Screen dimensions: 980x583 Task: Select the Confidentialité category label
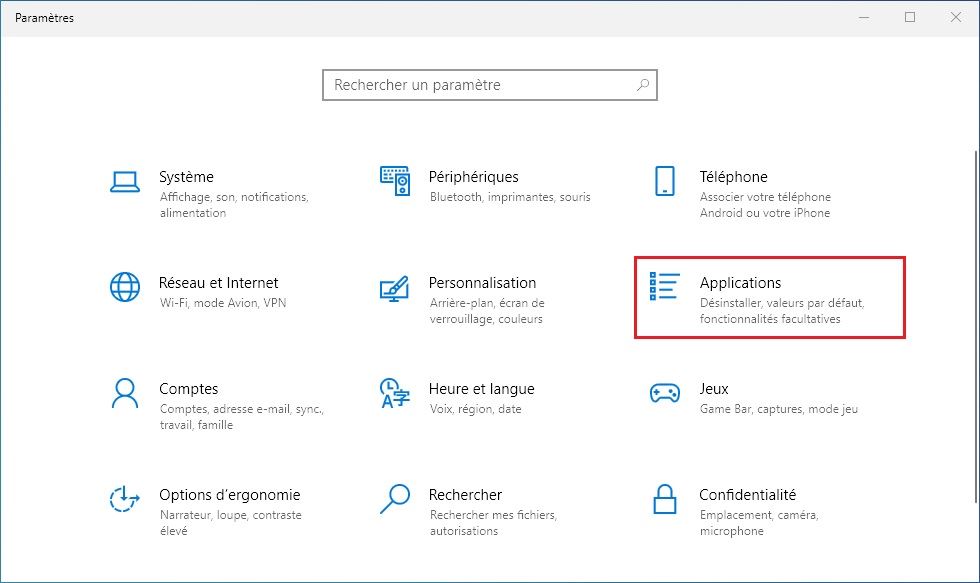click(x=746, y=494)
